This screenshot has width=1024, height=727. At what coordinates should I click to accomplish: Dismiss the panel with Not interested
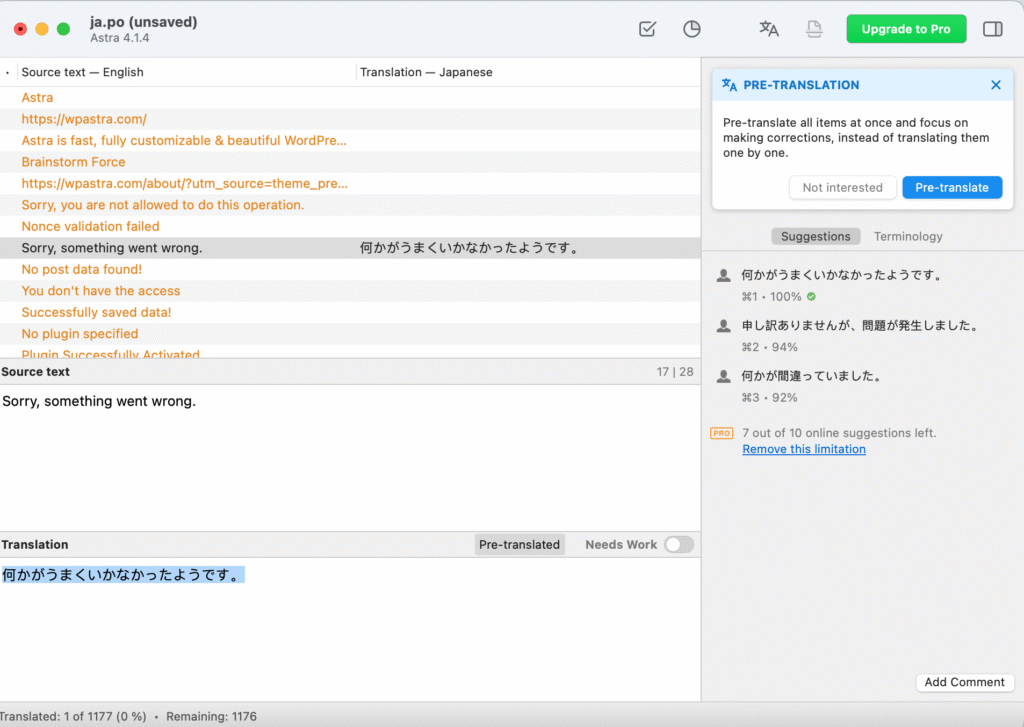point(842,187)
